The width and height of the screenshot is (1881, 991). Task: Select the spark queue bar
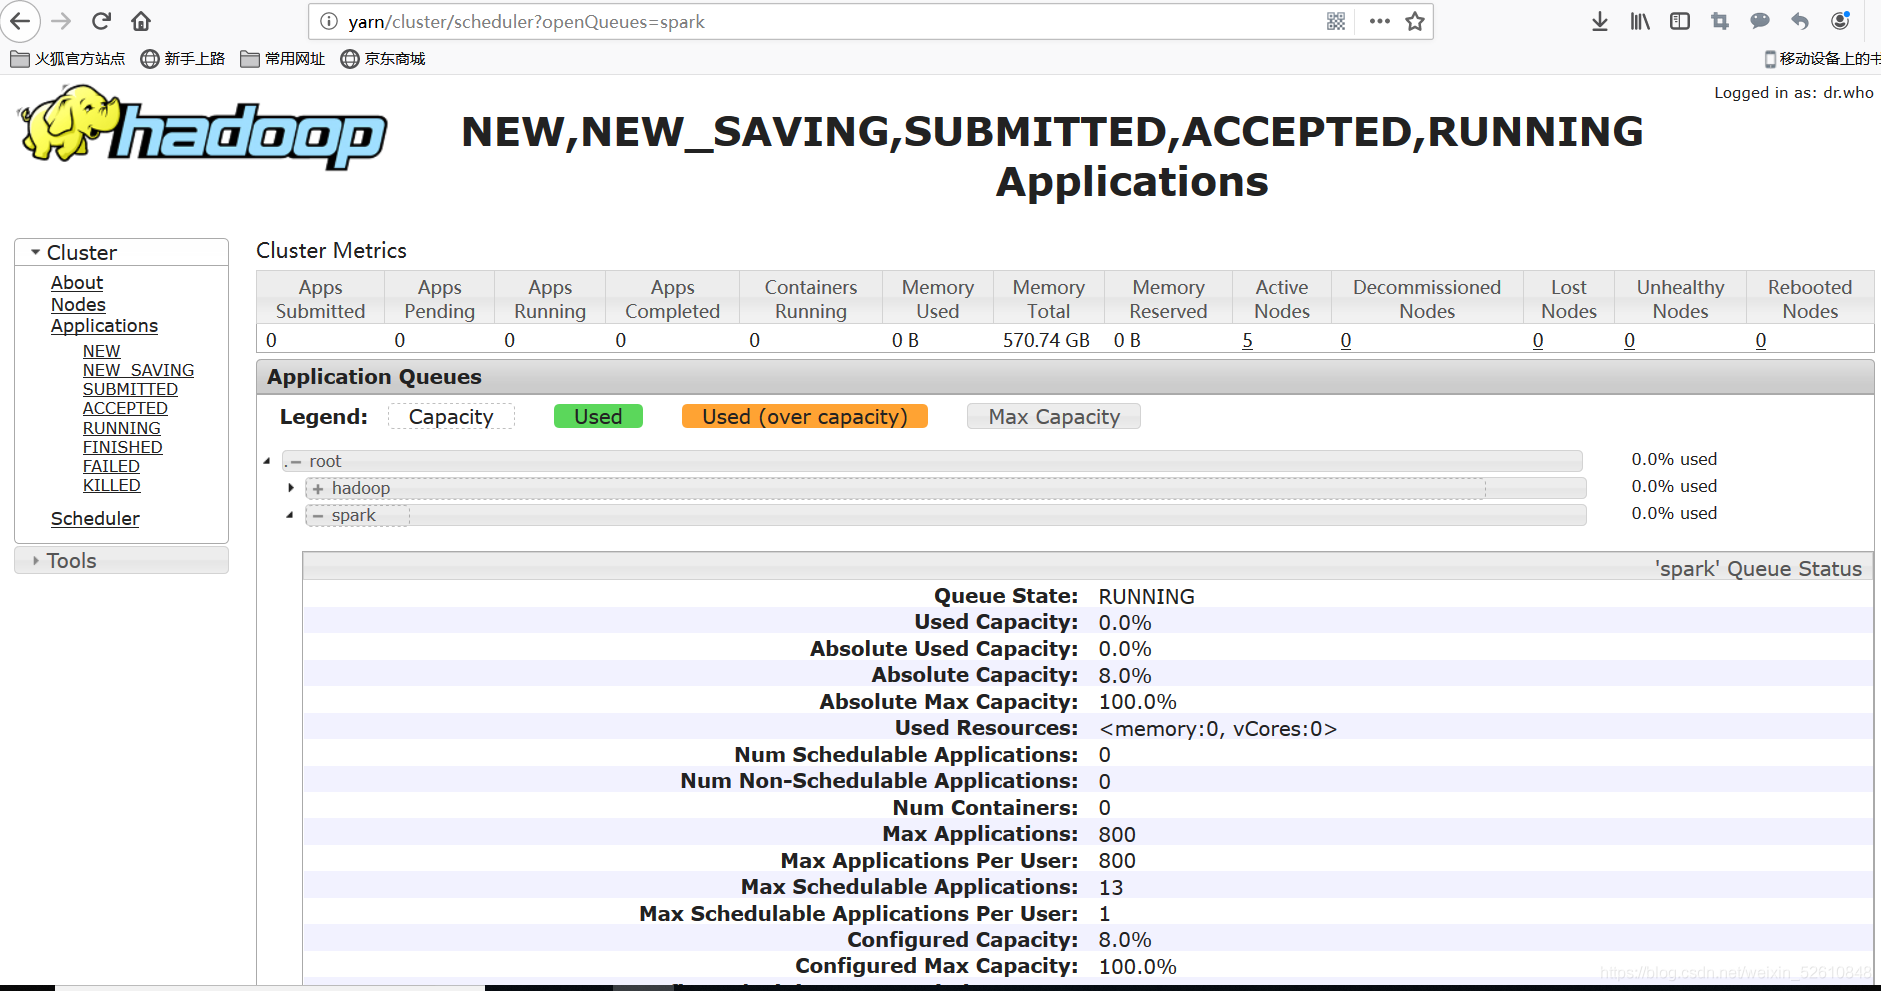coord(946,515)
